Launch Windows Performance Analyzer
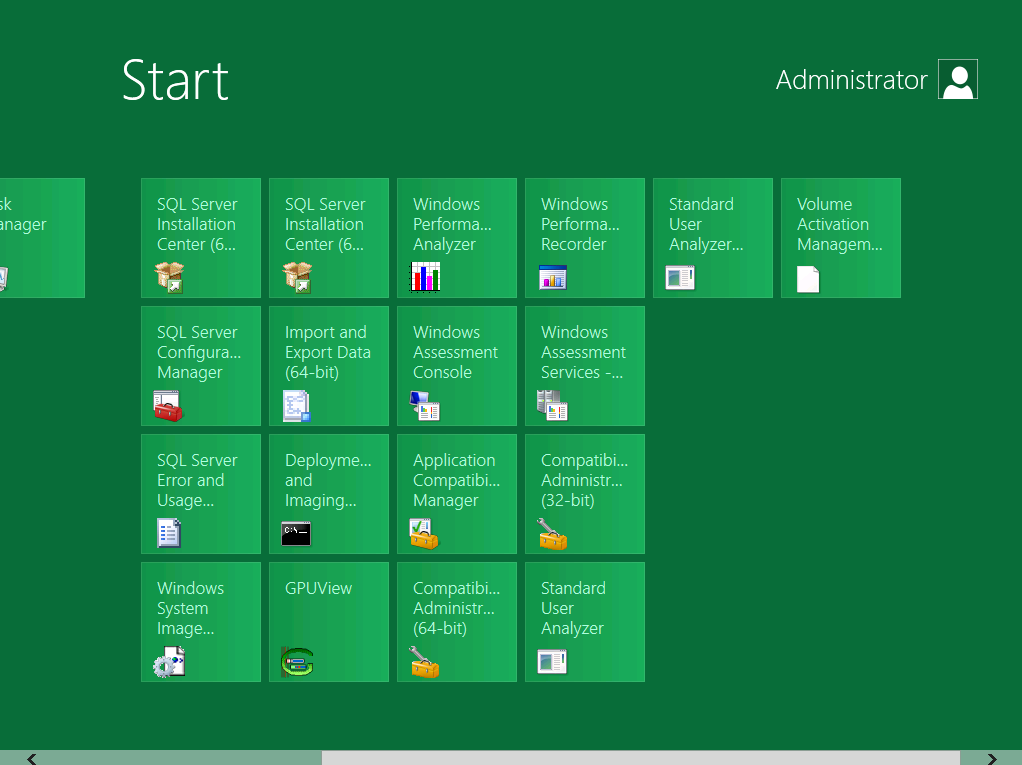 456,238
